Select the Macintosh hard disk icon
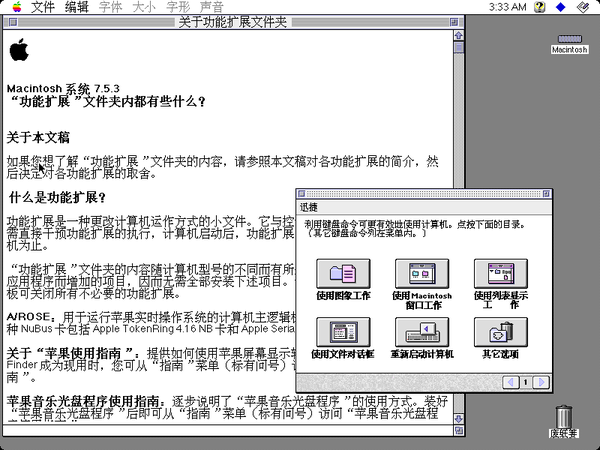 569,39
